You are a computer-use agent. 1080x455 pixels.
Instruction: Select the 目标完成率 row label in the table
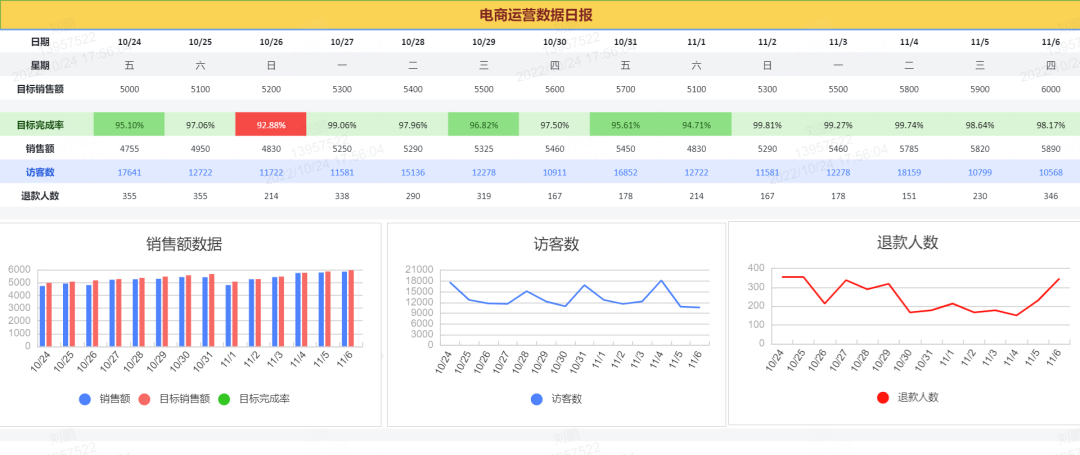40,125
